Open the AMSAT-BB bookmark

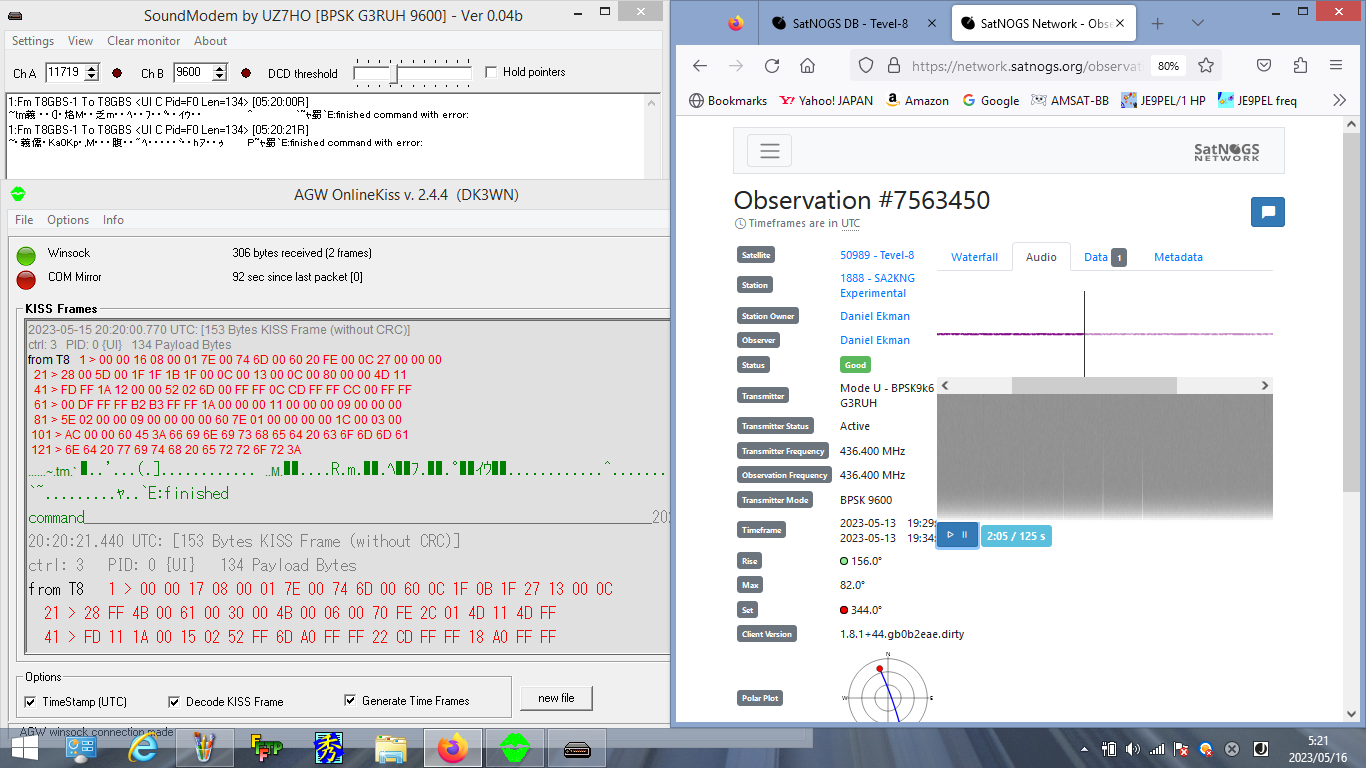coord(1069,100)
